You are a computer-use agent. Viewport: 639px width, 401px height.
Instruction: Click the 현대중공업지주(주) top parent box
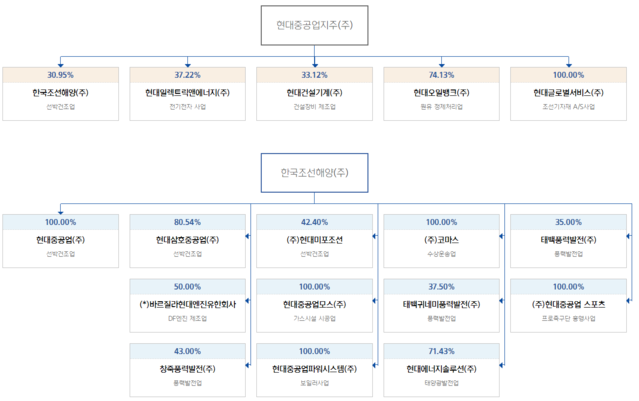coord(314,25)
